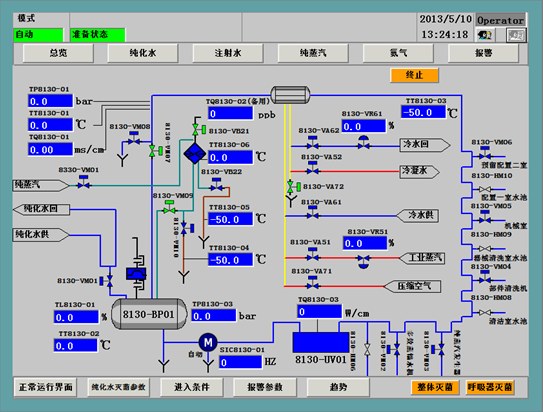Image resolution: width=543 pixels, height=412 pixels.
Task: Click the icon beside the user login icon
Action: (x=516, y=35)
